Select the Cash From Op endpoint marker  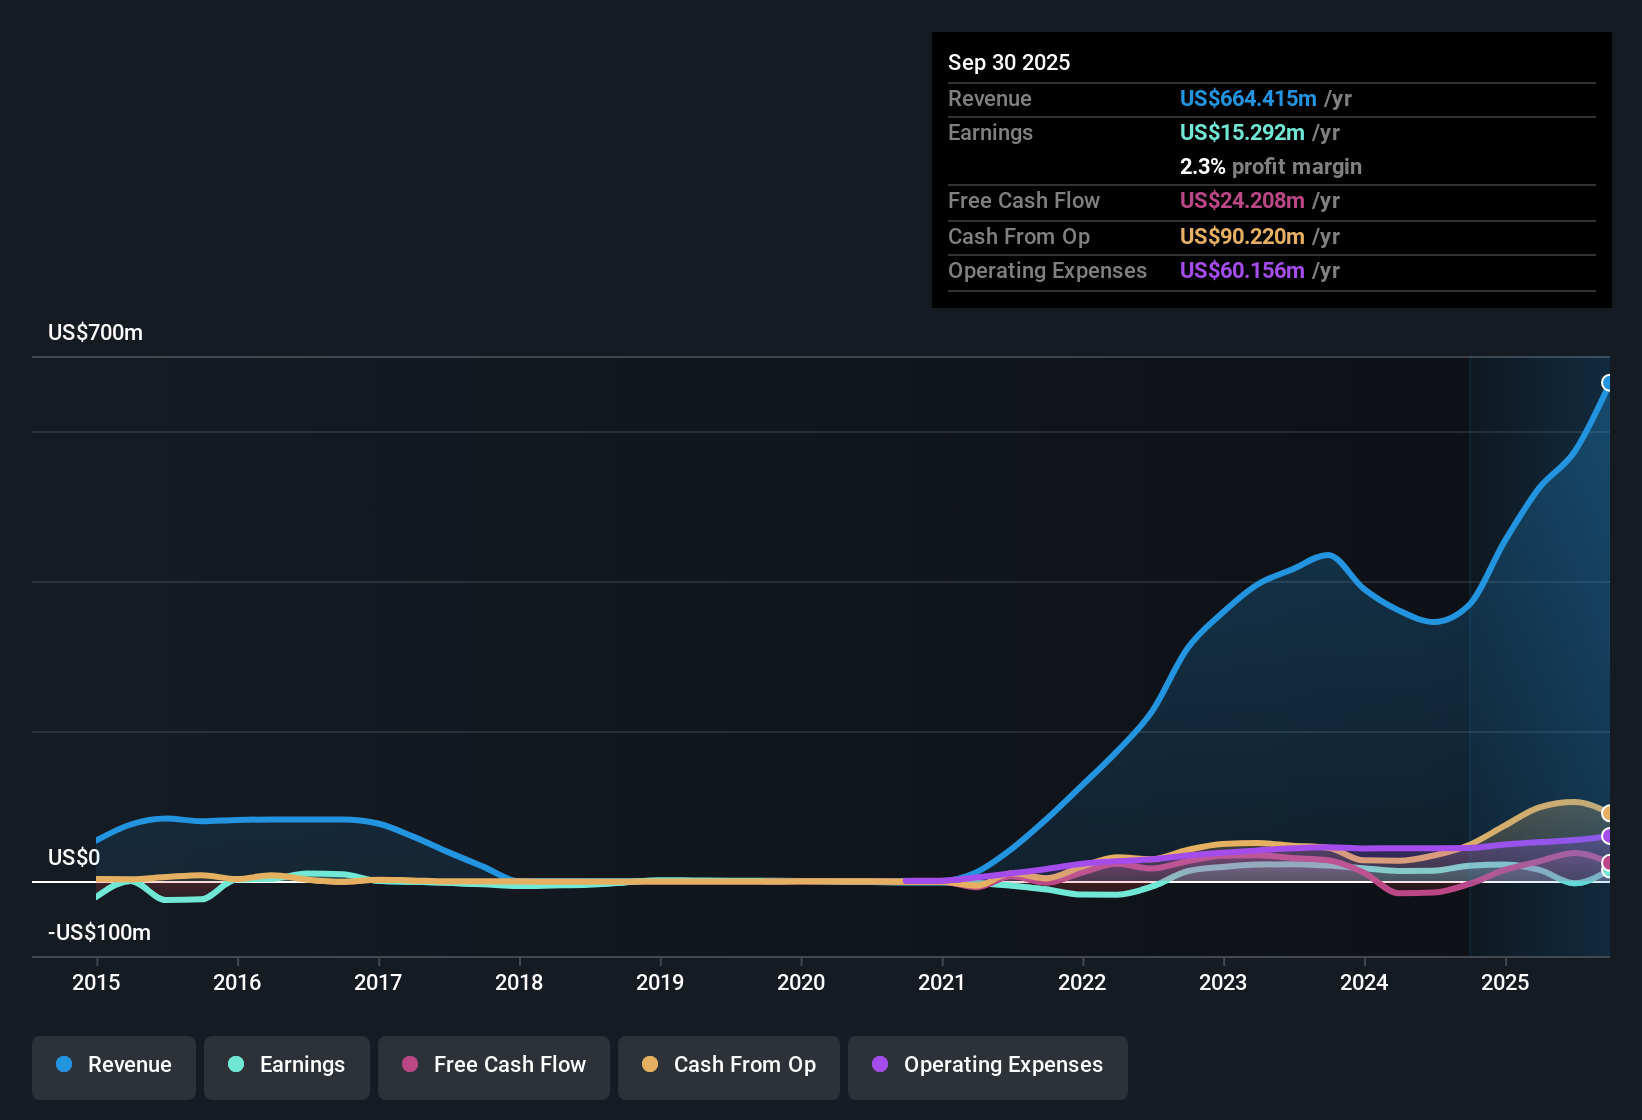1608,813
